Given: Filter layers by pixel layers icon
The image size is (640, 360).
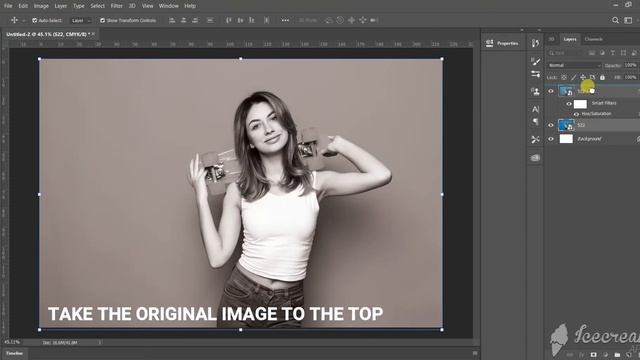Looking at the screenshot, I should tap(591, 53).
